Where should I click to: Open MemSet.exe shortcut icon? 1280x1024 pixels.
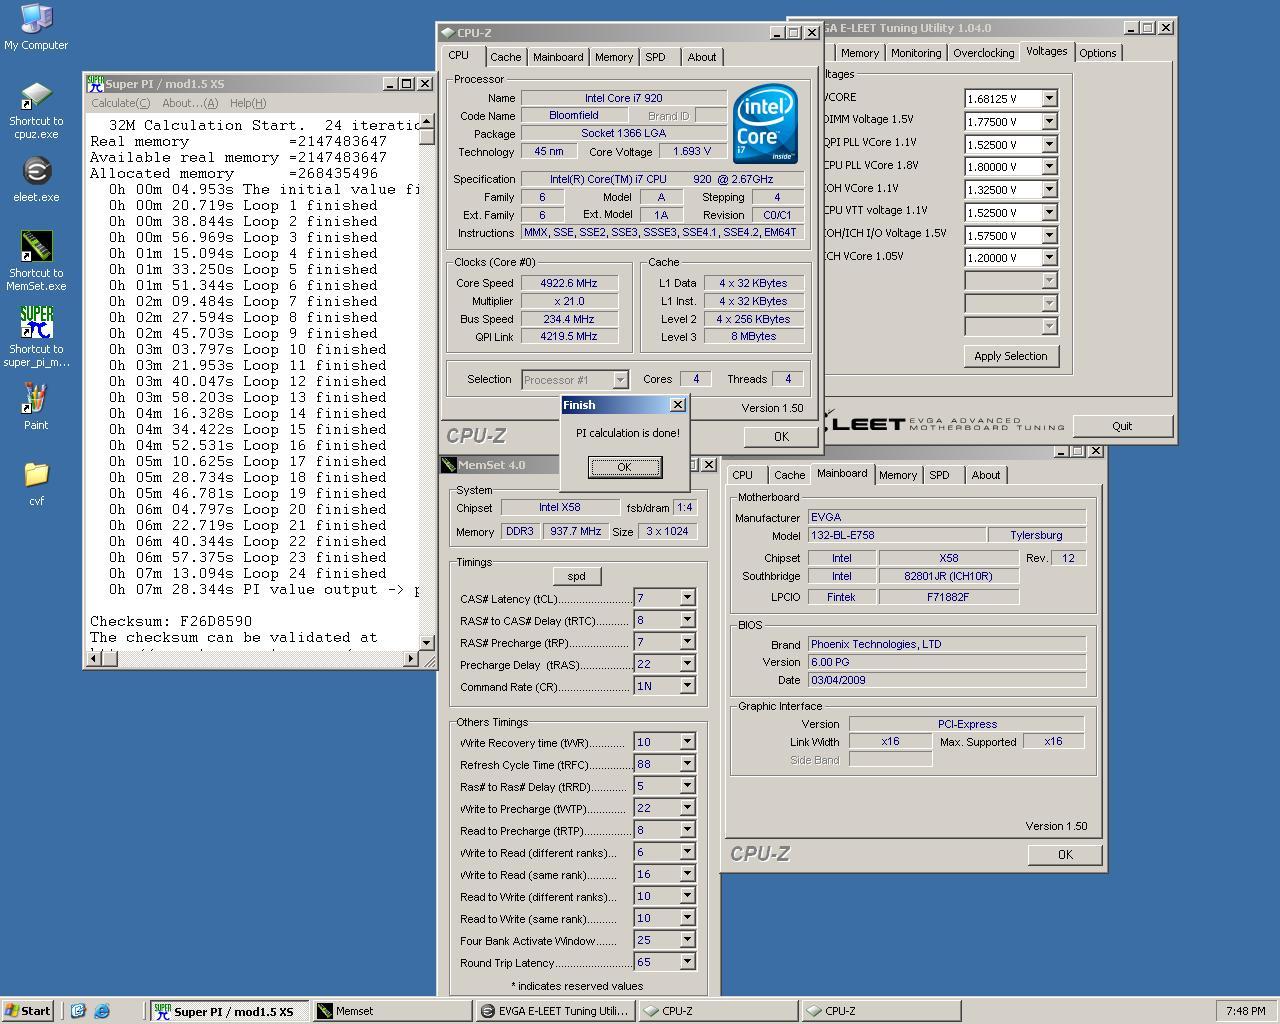36,262
